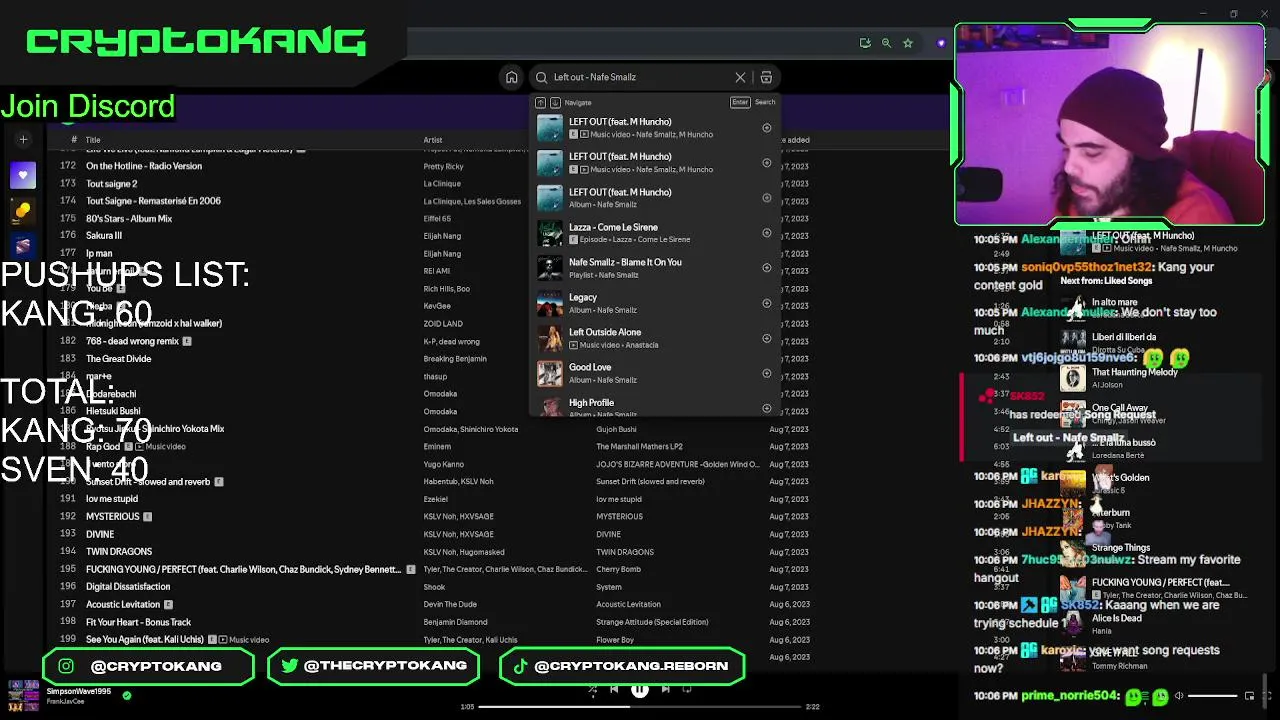The image size is (1280, 720).
Task: Select 'Good Love' search suggestion
Action: pyautogui.click(x=656, y=373)
